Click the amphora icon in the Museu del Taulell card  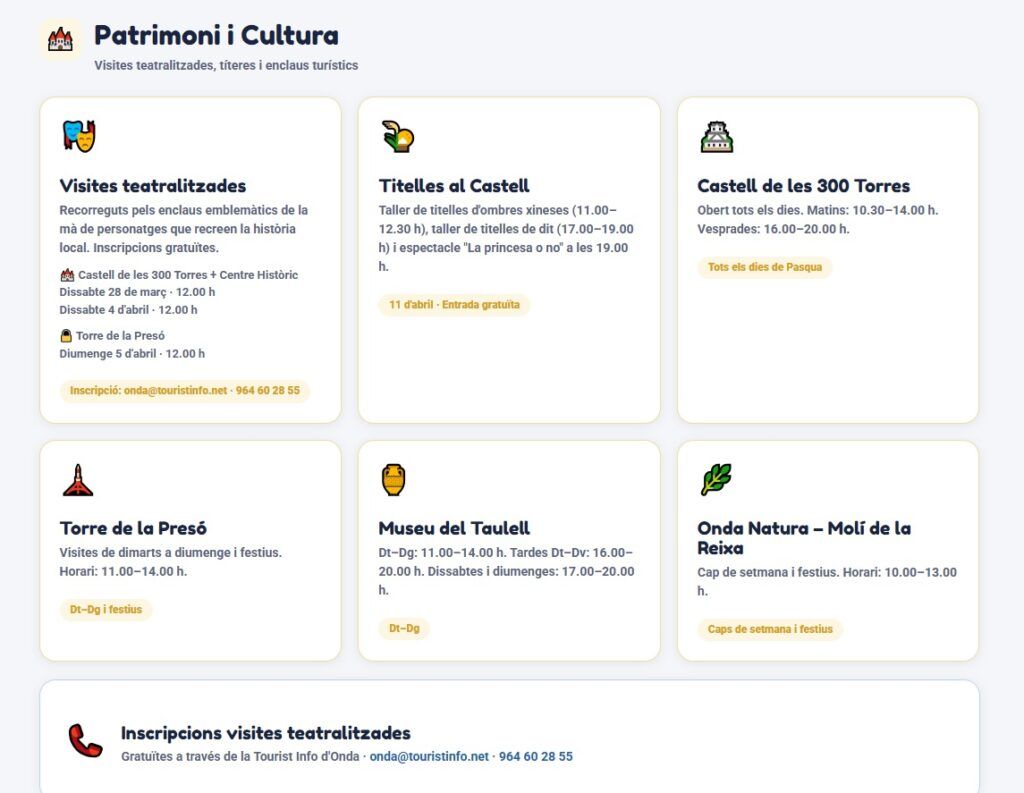[x=393, y=480]
